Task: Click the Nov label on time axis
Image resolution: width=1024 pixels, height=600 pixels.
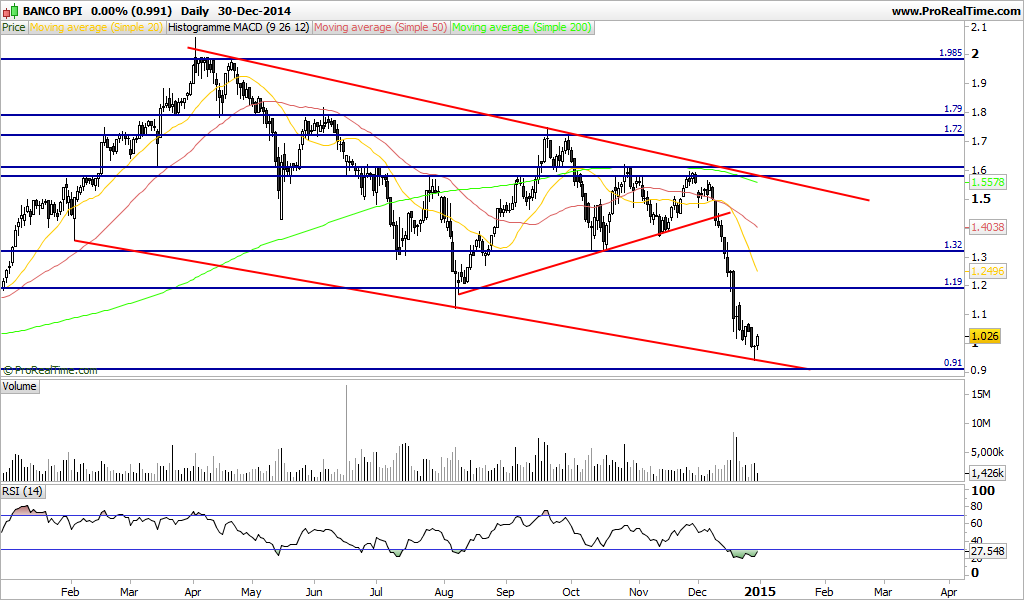Action: (639, 592)
